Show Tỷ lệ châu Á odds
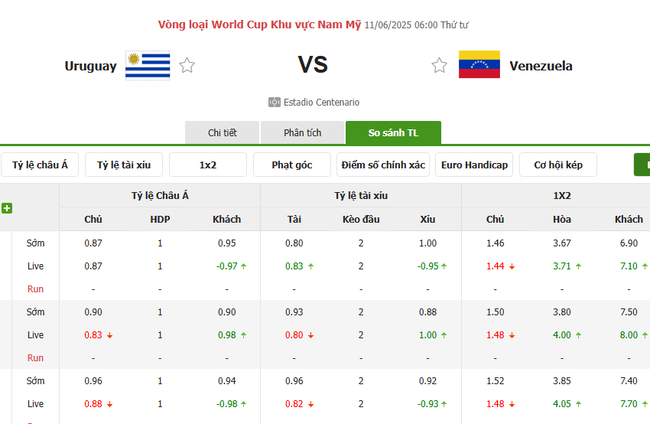 pyautogui.click(x=40, y=165)
